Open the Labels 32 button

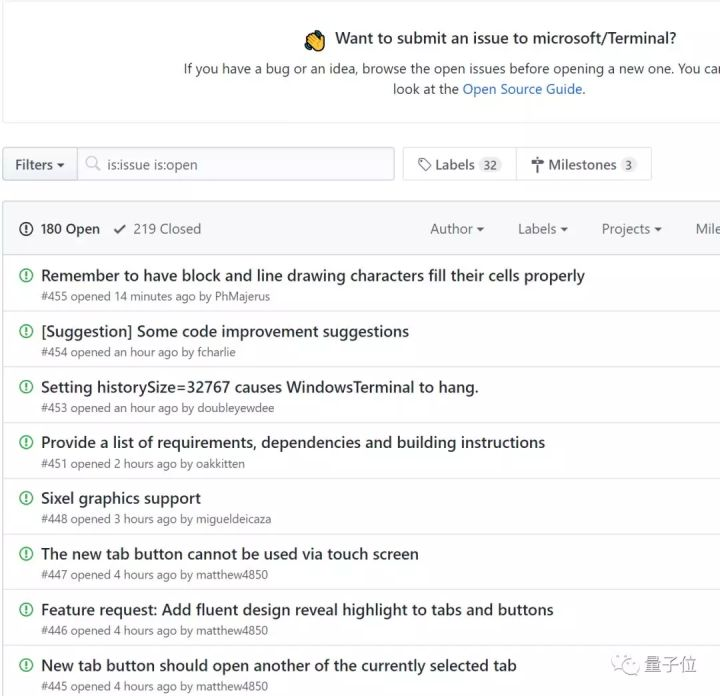tap(459, 164)
